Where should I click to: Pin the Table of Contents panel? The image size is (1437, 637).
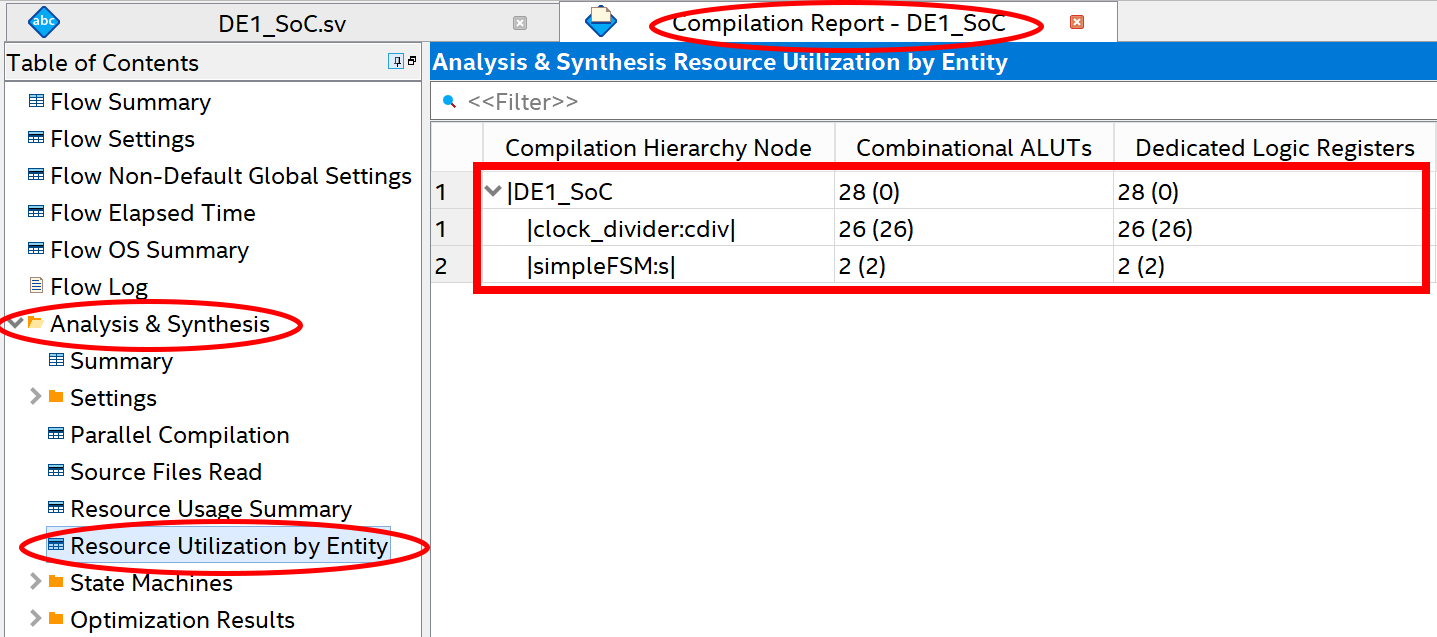396,62
